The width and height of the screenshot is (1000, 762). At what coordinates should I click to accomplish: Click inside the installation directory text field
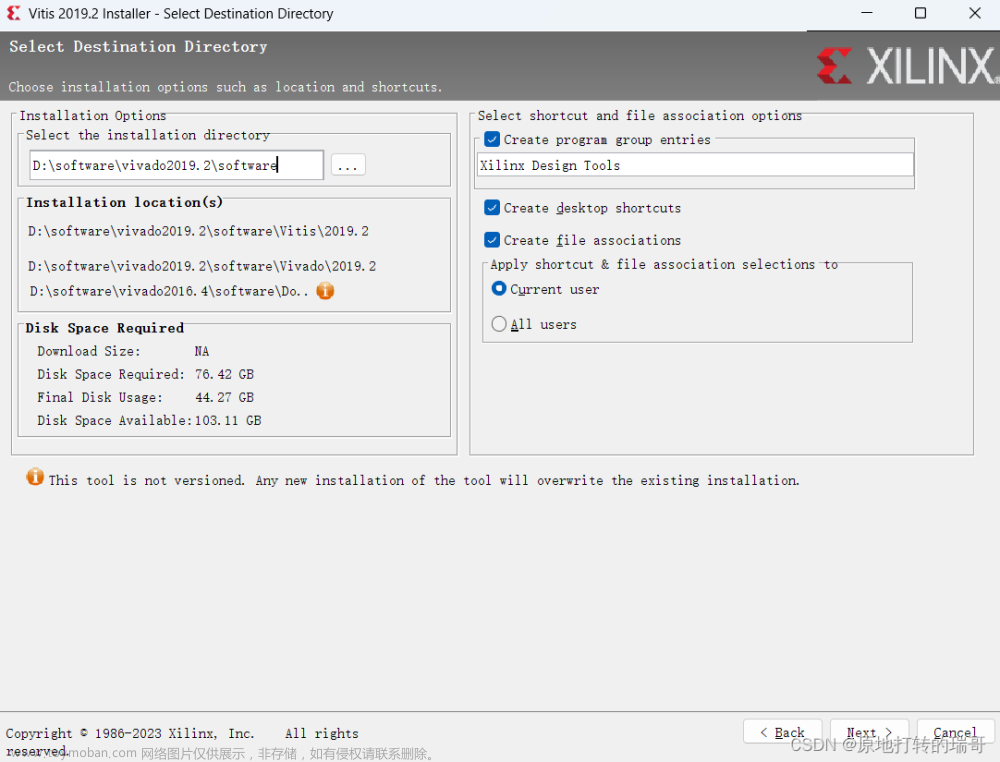pyautogui.click(x=175, y=164)
